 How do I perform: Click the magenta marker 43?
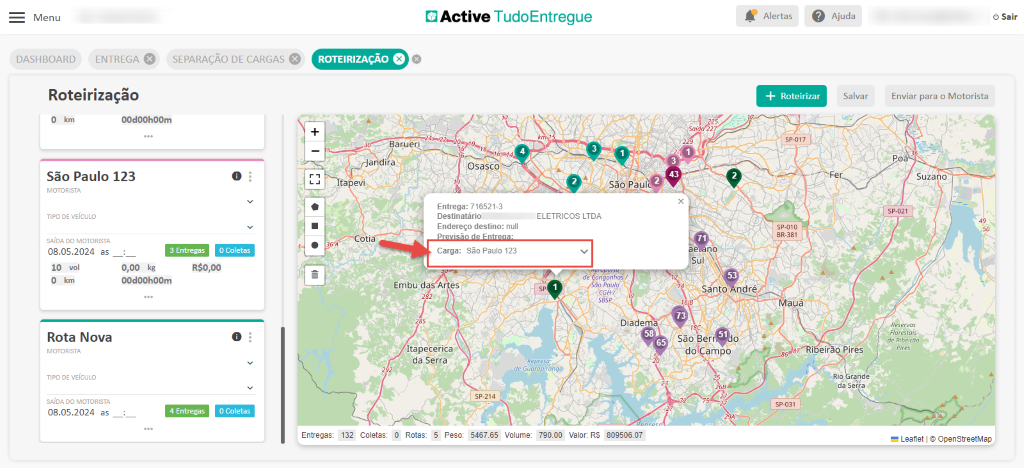pyautogui.click(x=673, y=176)
